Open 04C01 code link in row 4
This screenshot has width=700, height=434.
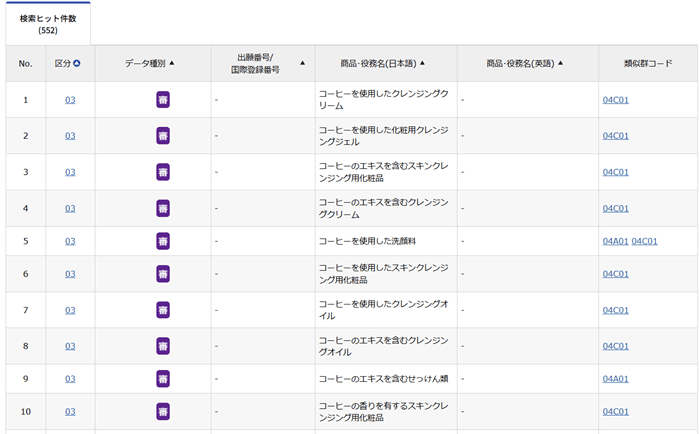pyautogui.click(x=616, y=208)
